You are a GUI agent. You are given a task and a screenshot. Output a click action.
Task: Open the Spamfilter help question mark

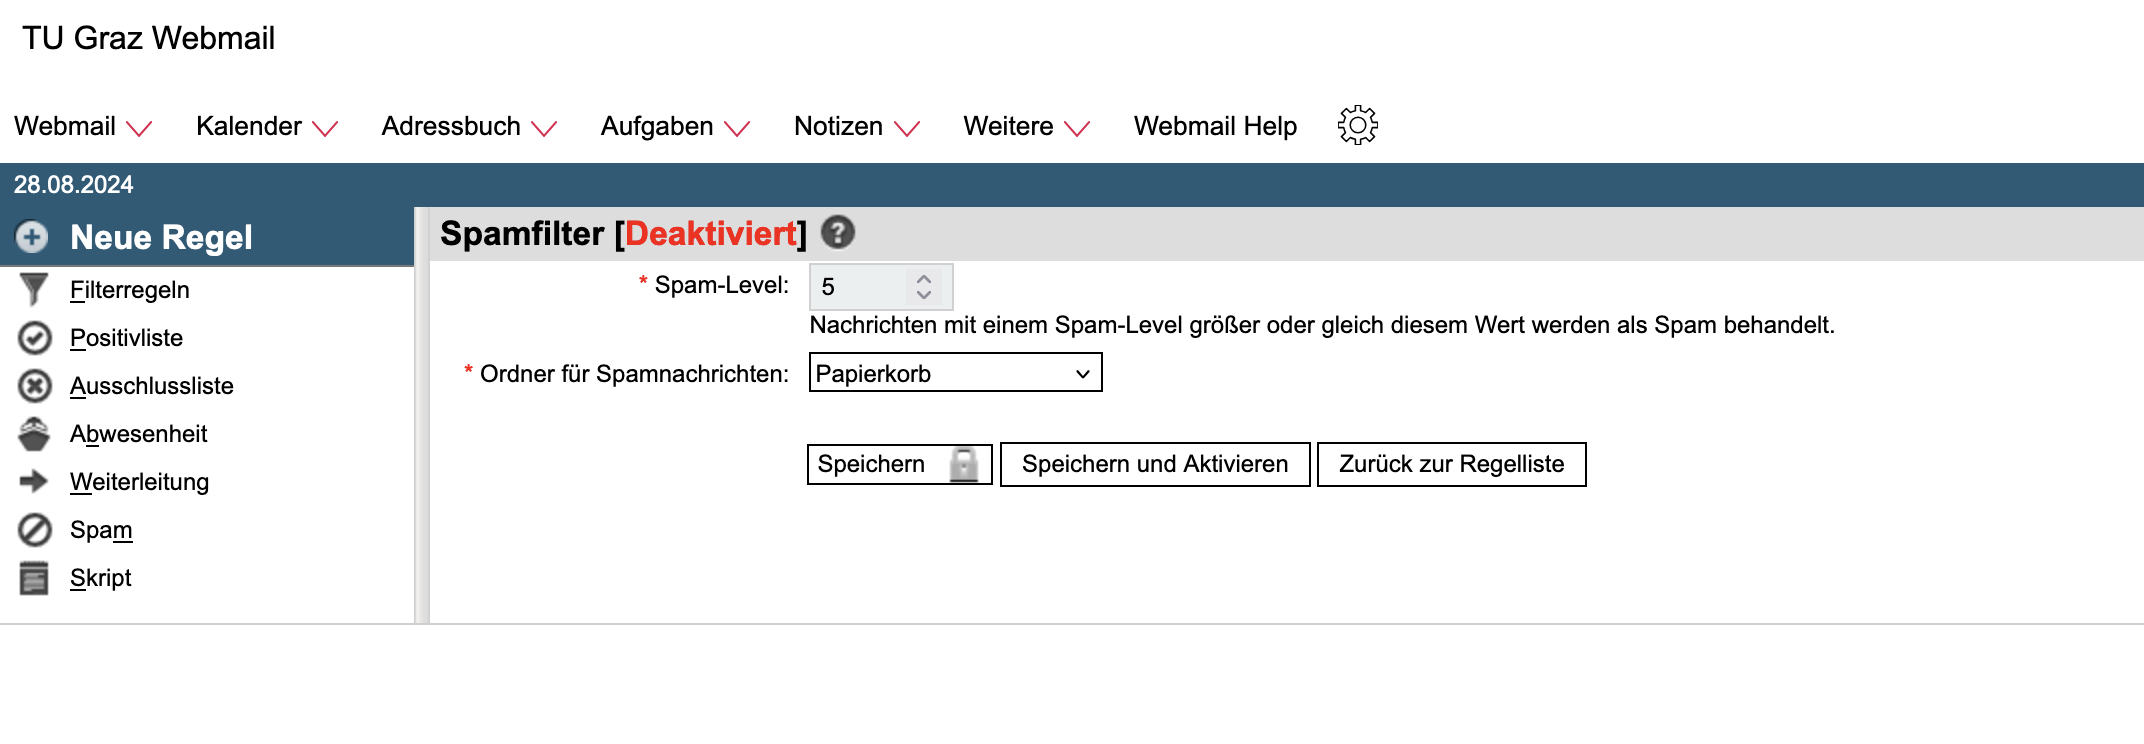point(838,232)
